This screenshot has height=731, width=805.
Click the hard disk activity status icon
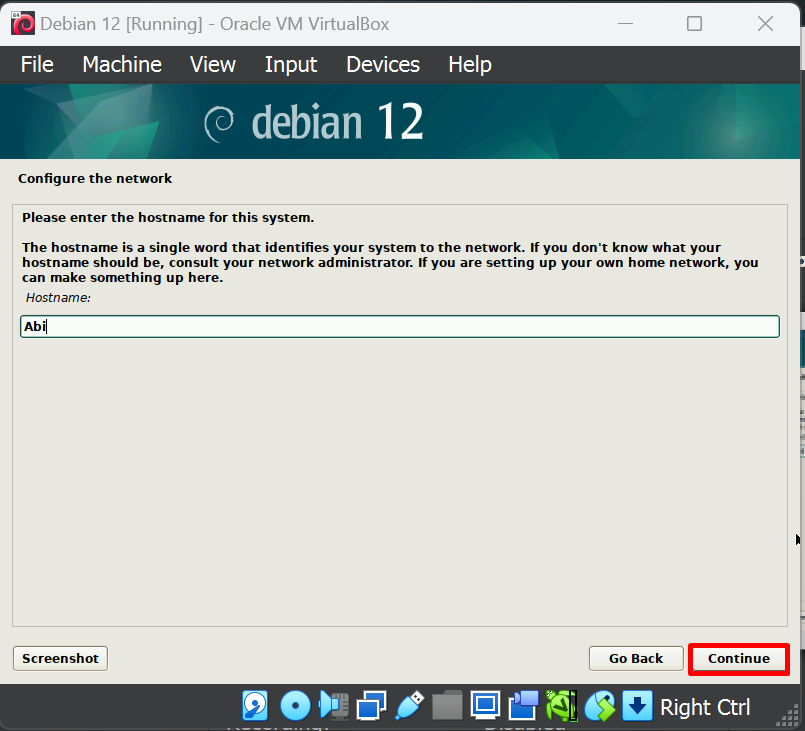pyautogui.click(x=255, y=706)
